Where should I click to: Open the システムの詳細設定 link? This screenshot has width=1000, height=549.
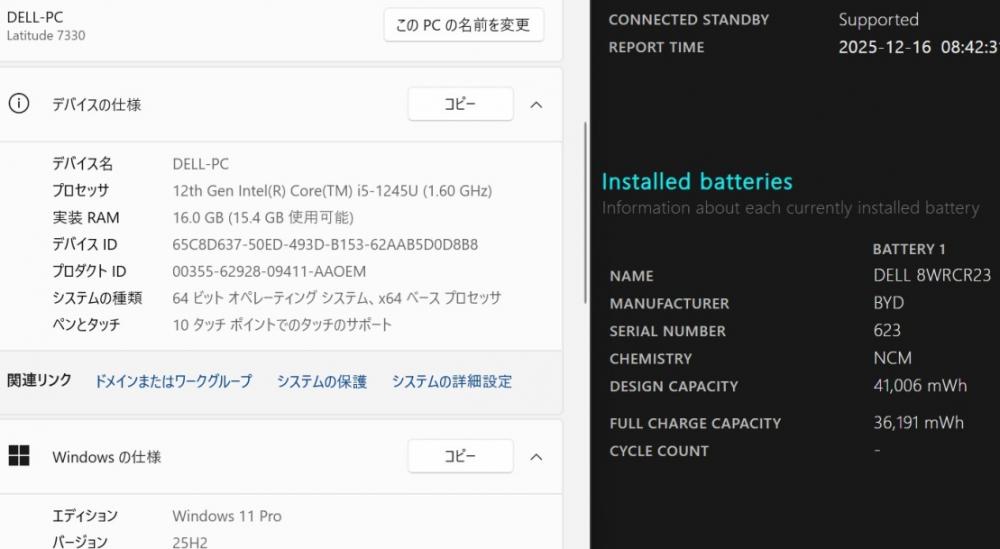click(452, 381)
